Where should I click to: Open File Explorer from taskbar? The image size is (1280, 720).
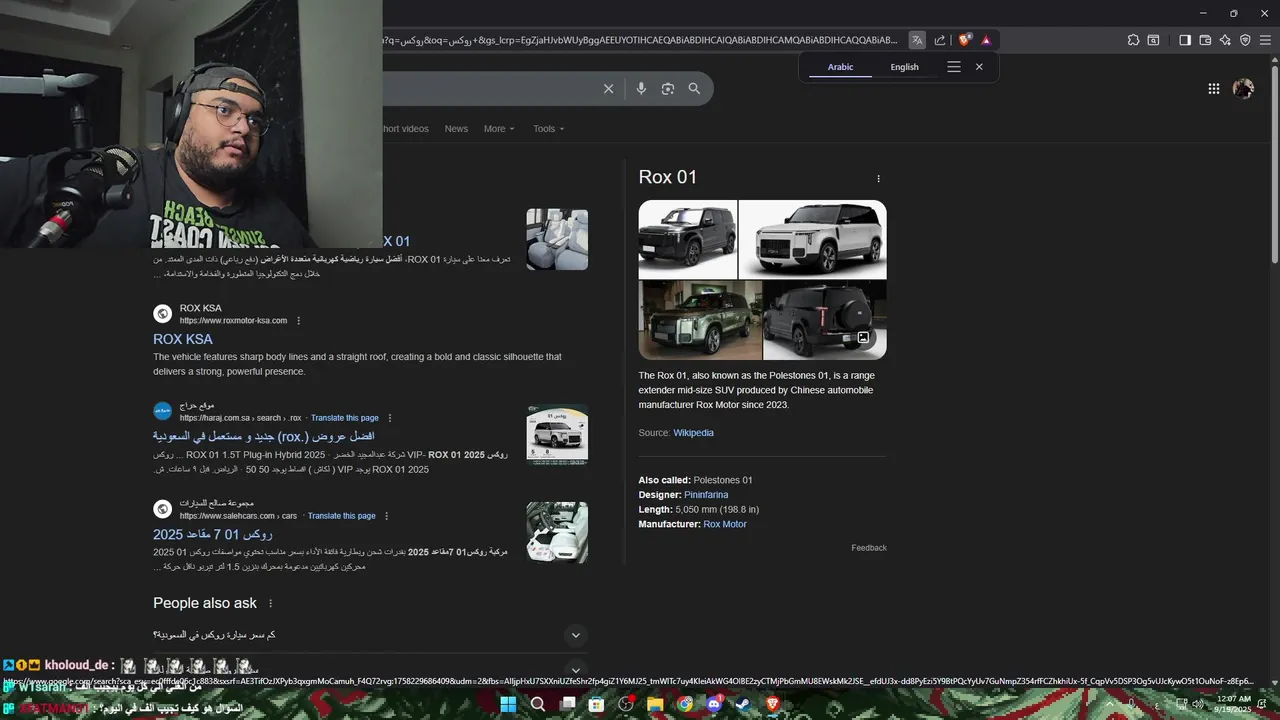click(655, 704)
